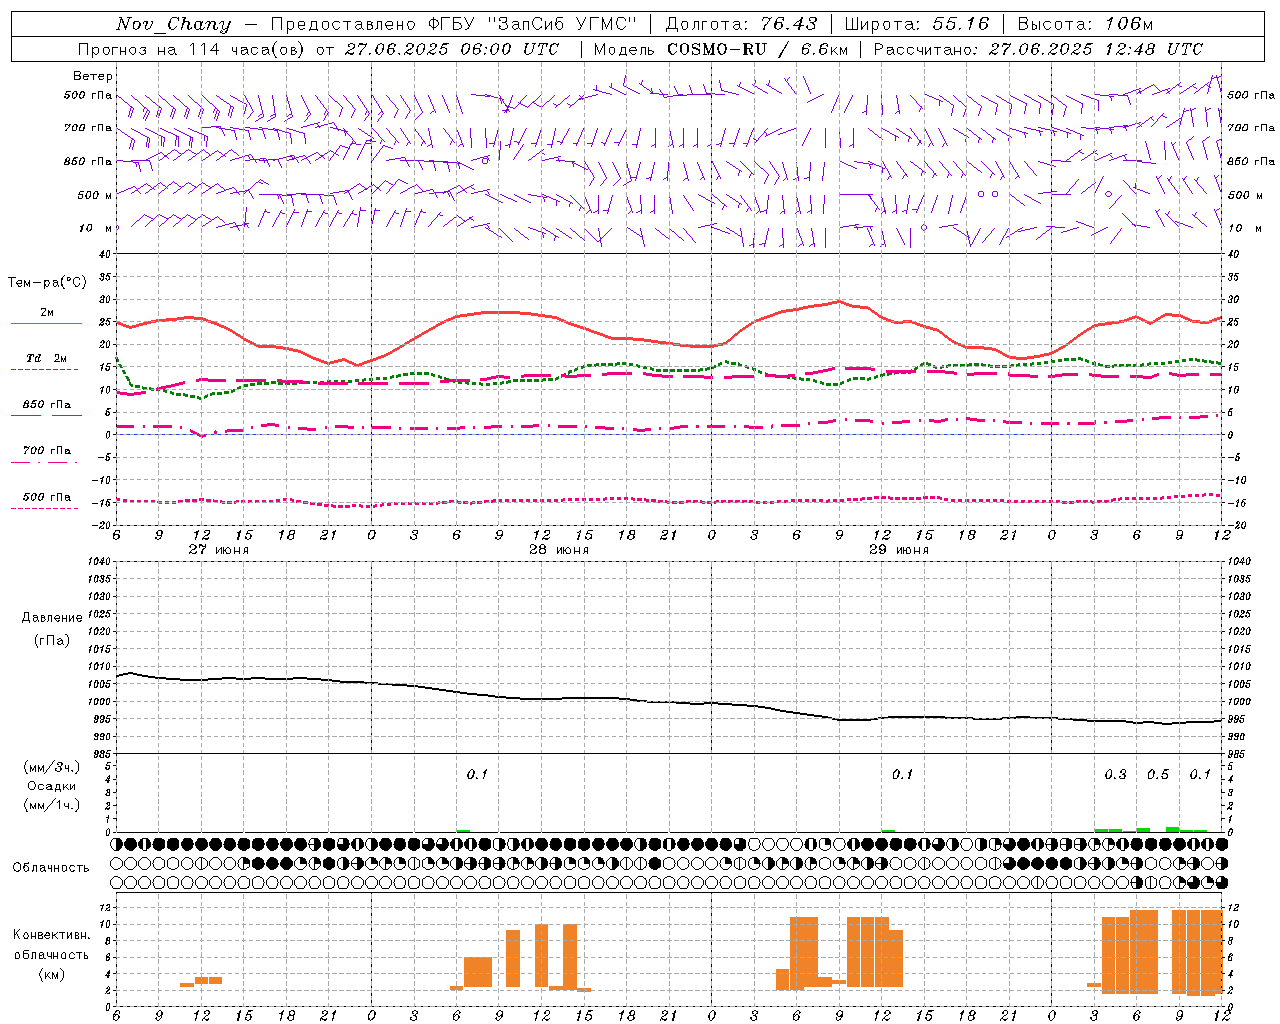Image resolution: width=1280 pixels, height=1024 pixels.
Task: Click the 'Давление' pressure panel label
Action: tap(52, 618)
